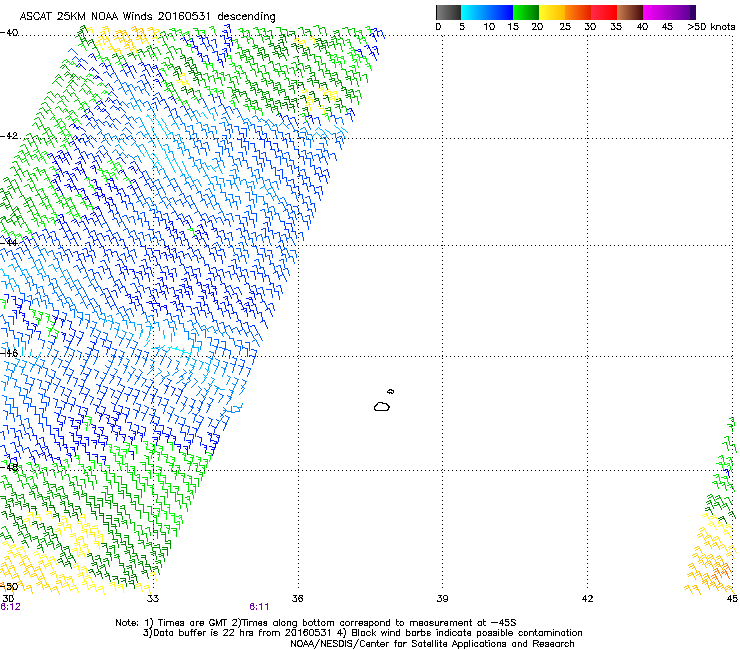The height and width of the screenshot is (650, 740).
Task: Click the 33 longitude label
Action: [x=153, y=599]
